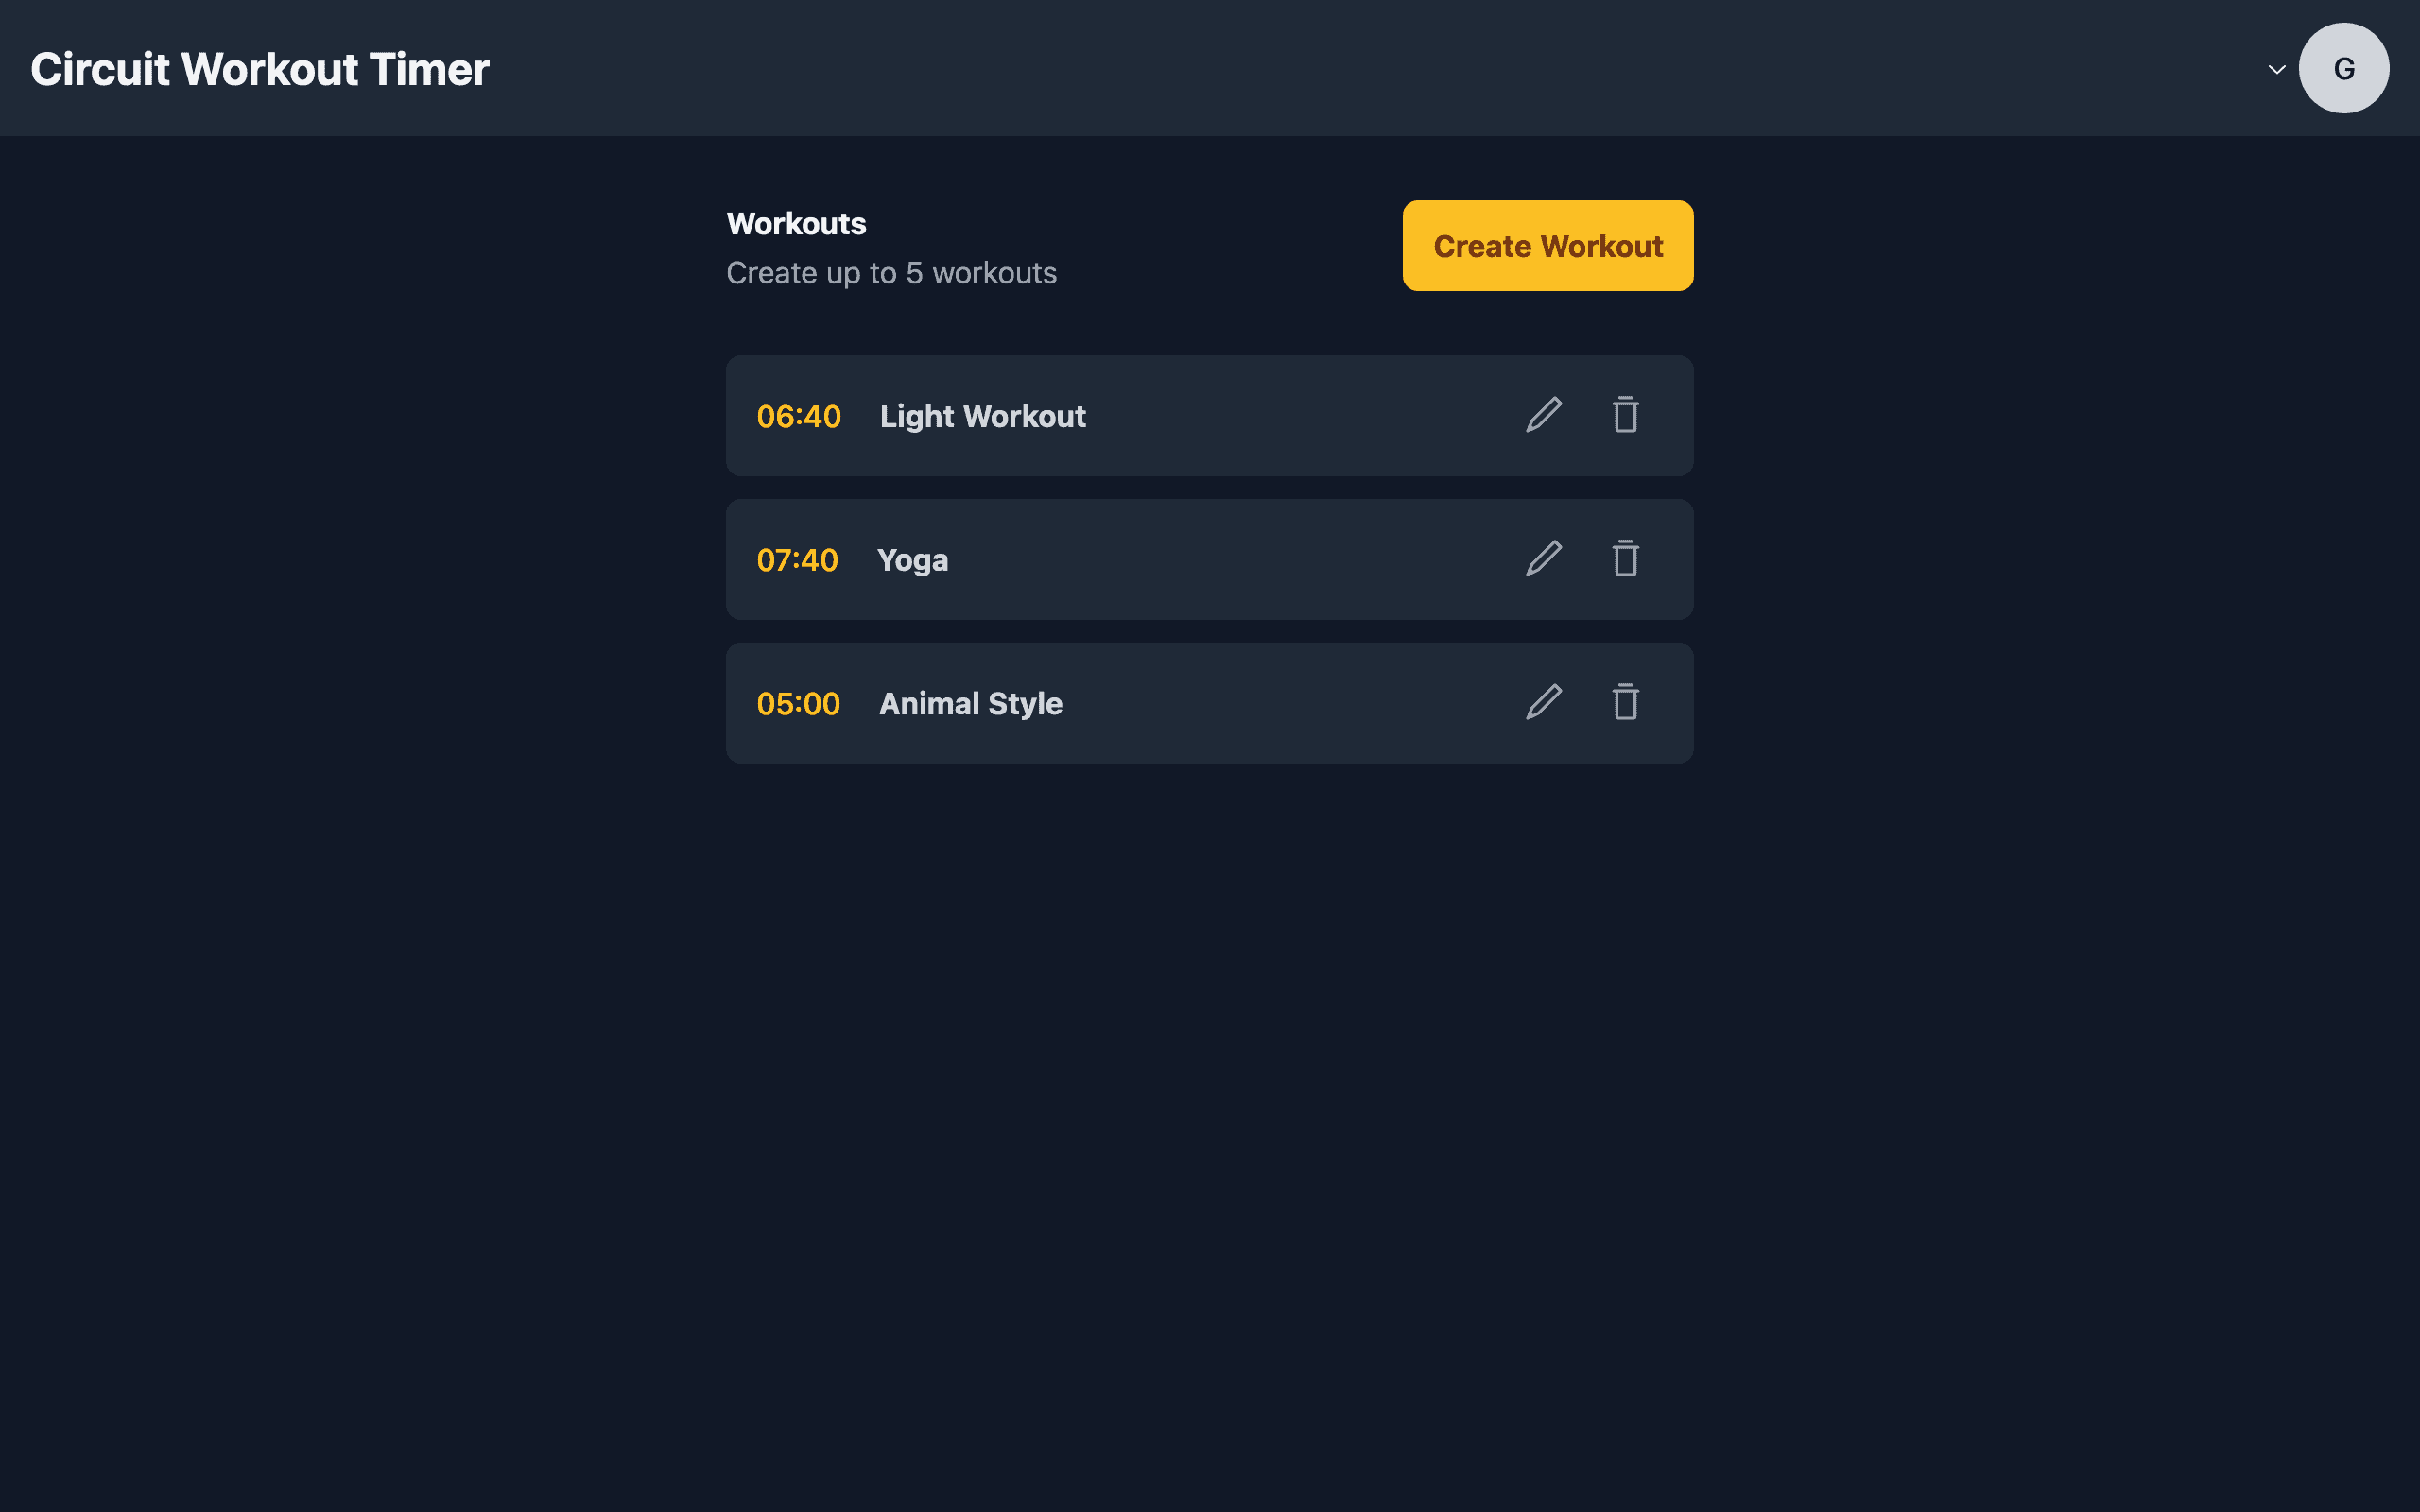2420x1512 pixels.
Task: Click the delete icon for Light Workout
Action: 1624,415
